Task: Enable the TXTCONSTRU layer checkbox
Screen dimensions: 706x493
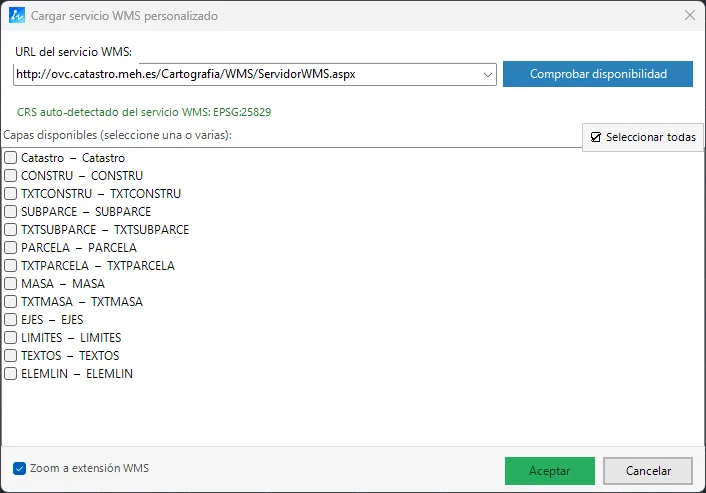Action: pos(11,194)
